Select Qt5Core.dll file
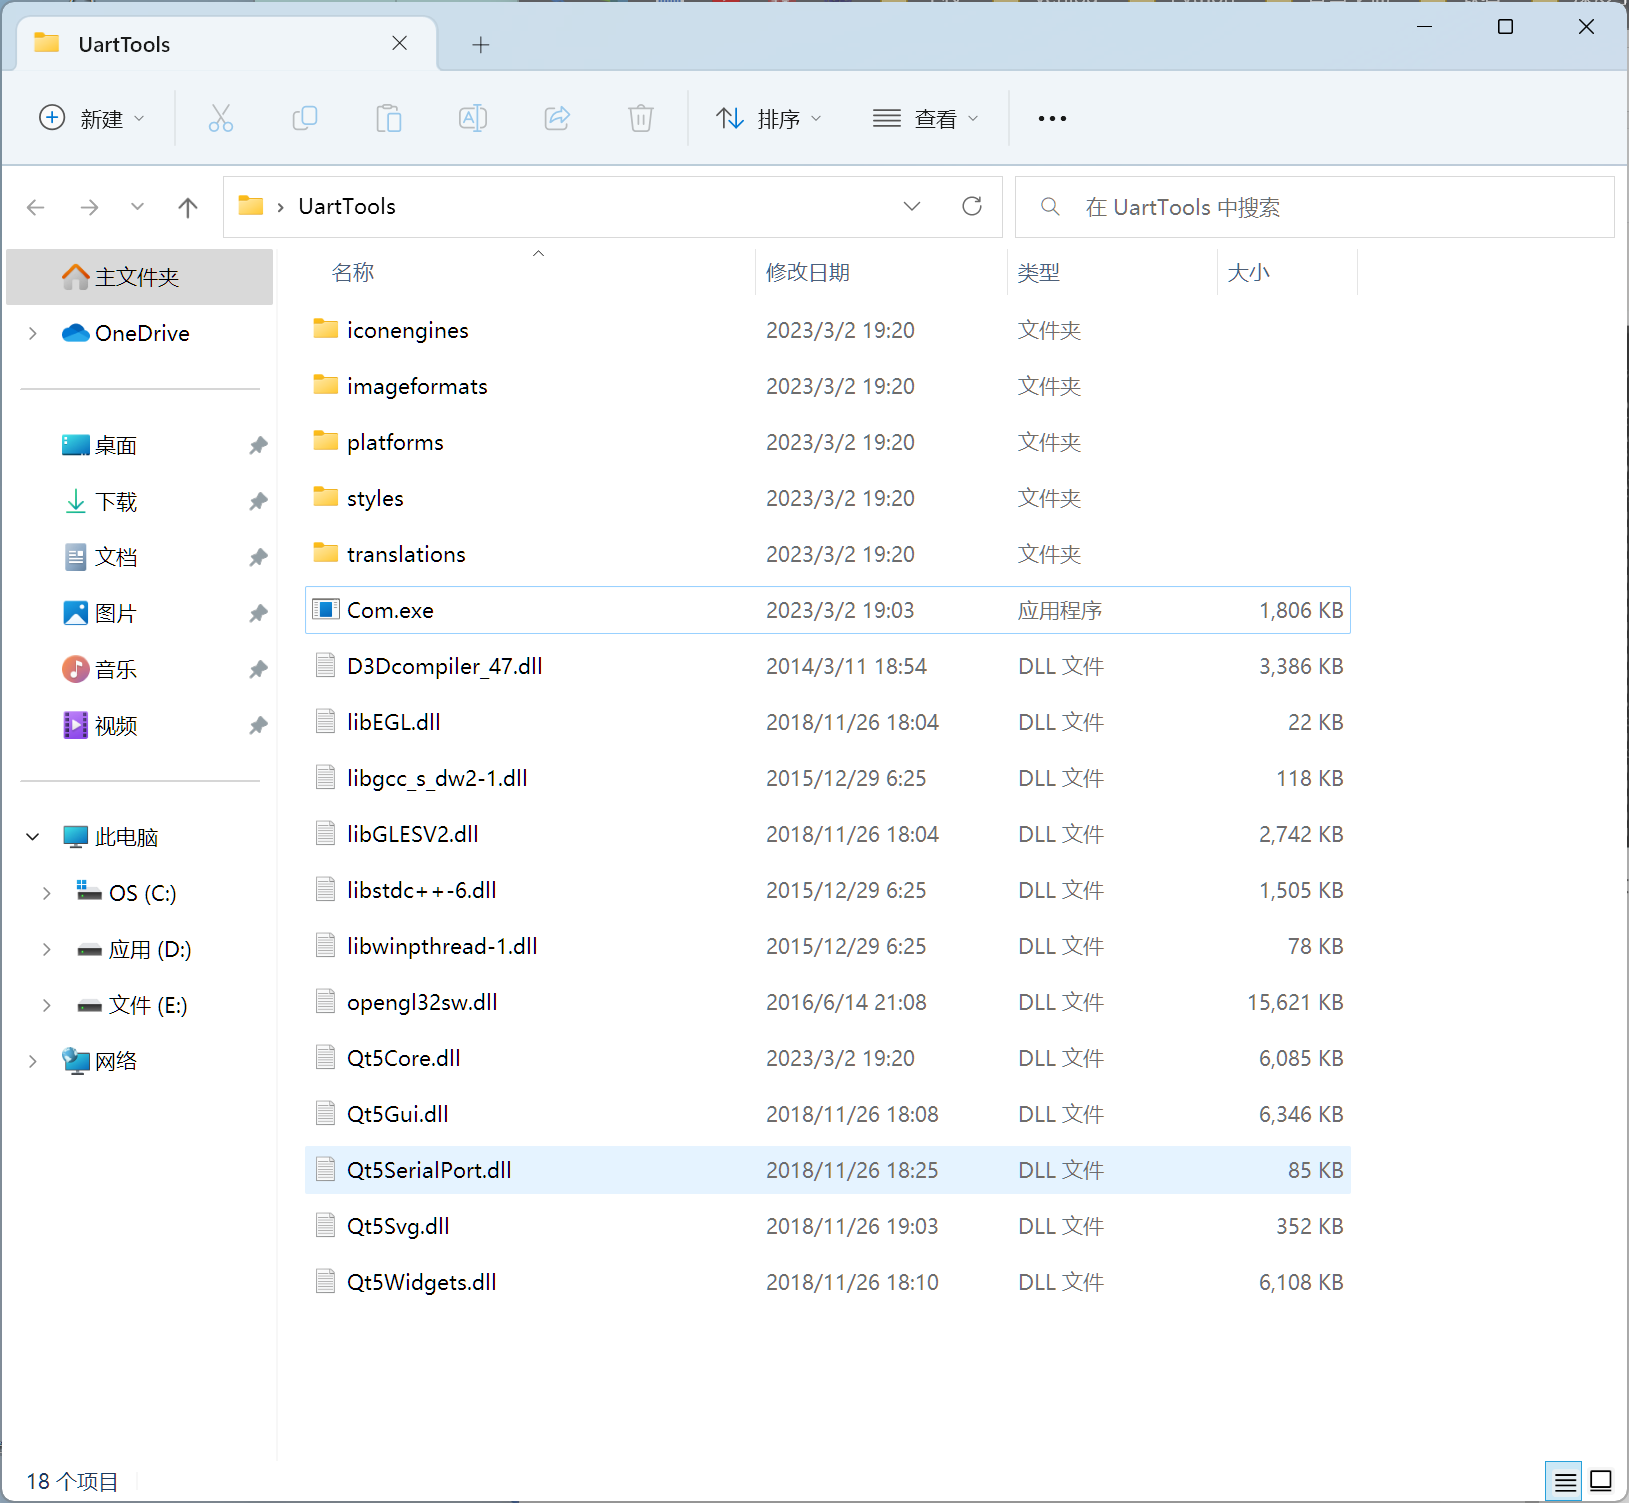 828,1058
